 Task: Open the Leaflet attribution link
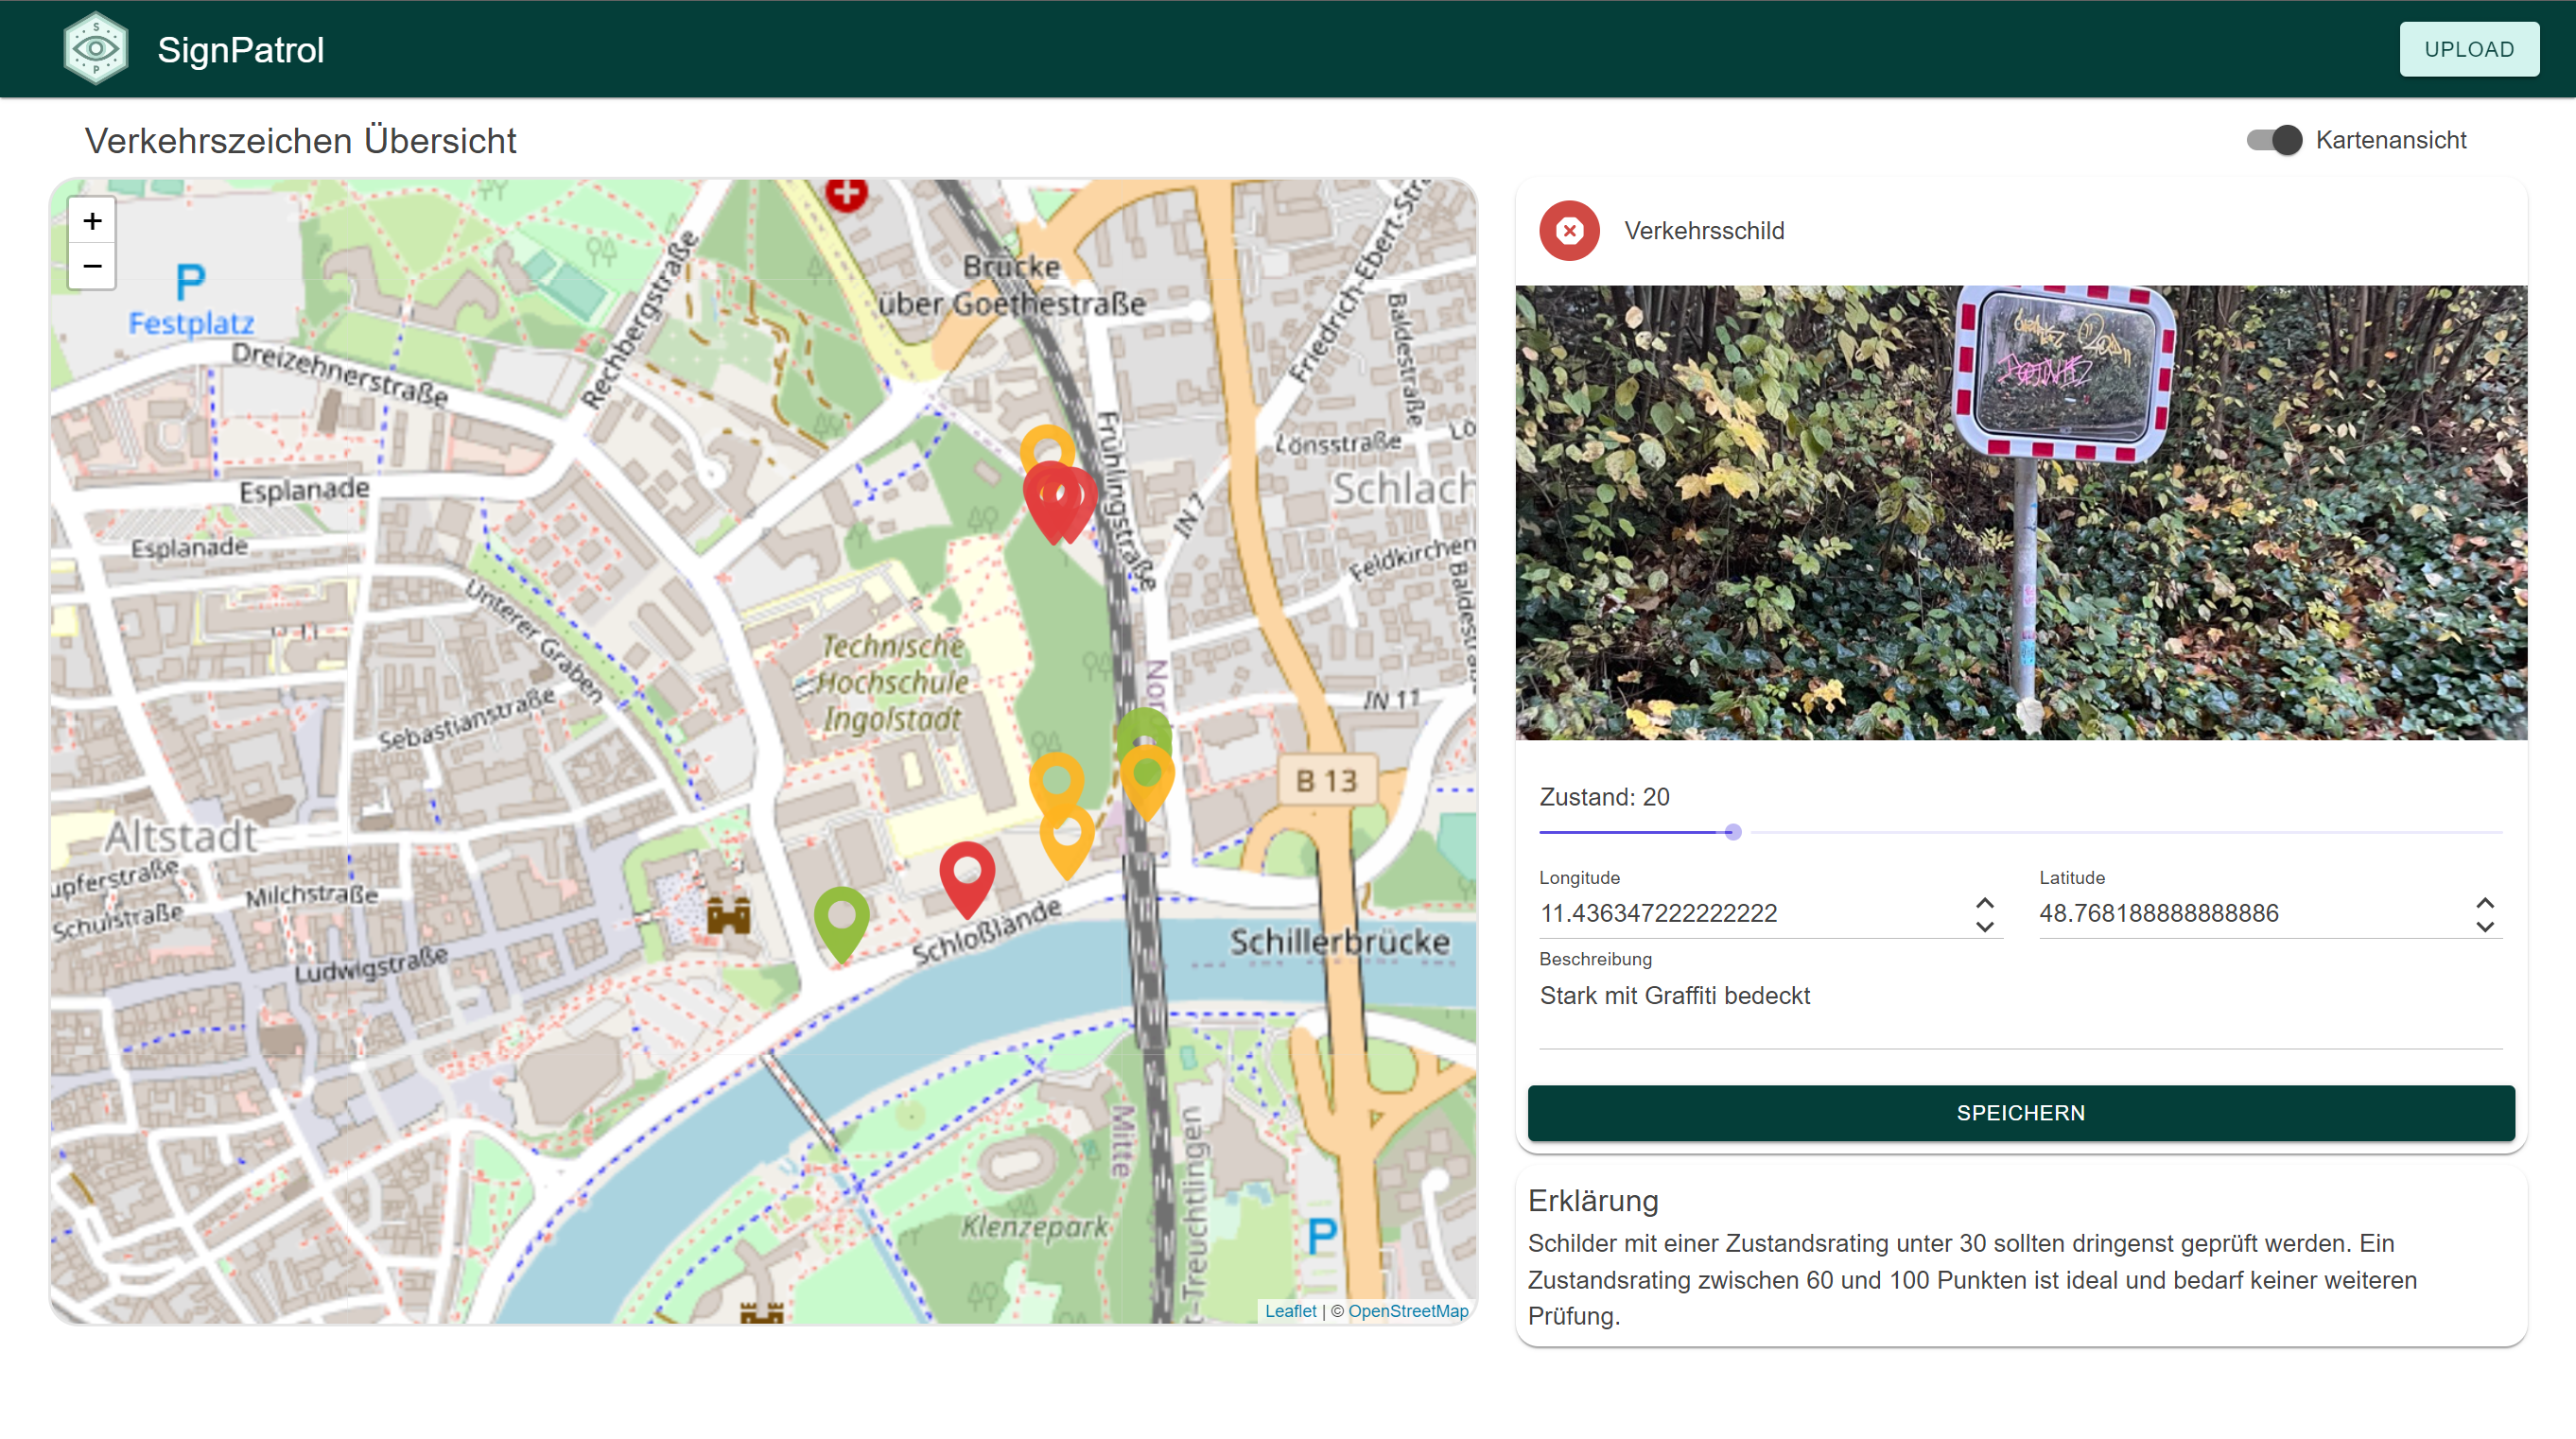(1290, 1311)
